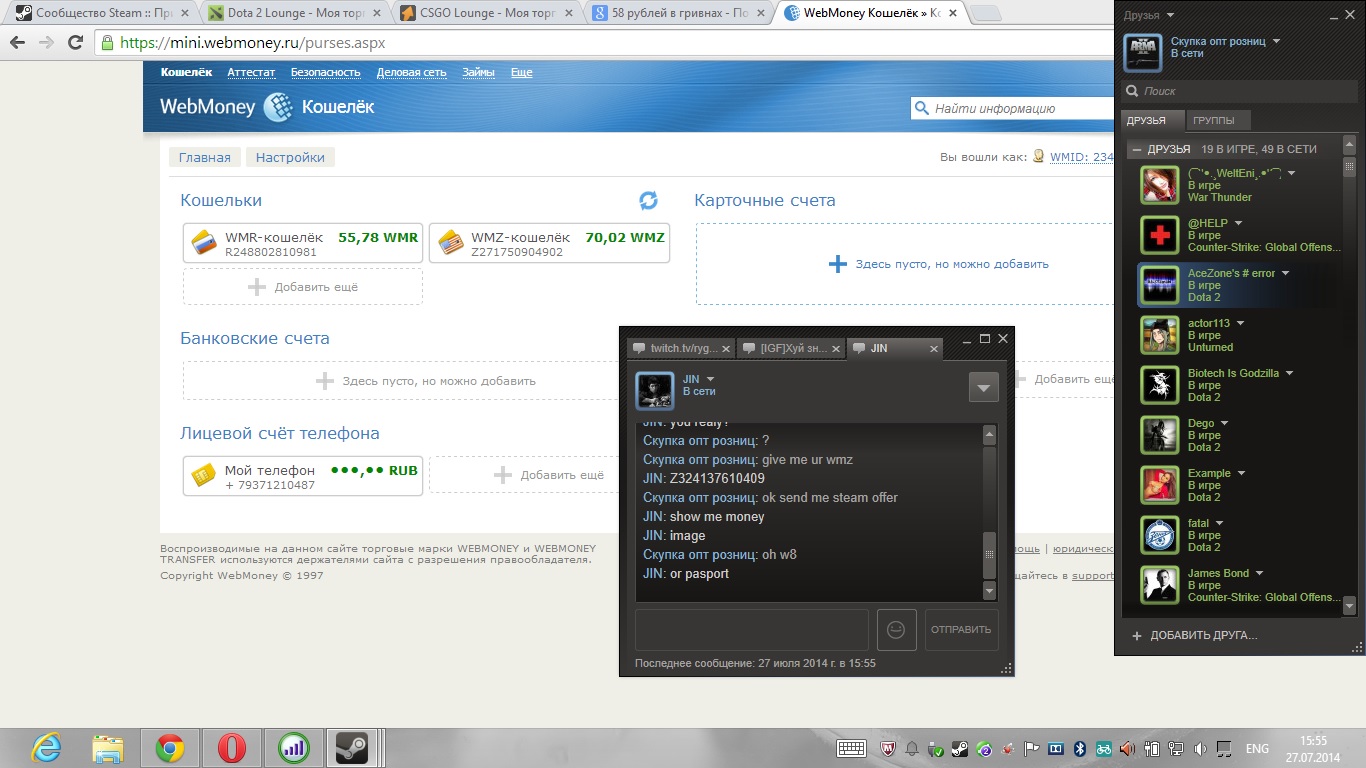Open the WMR-кошелёк purse card

[303, 243]
